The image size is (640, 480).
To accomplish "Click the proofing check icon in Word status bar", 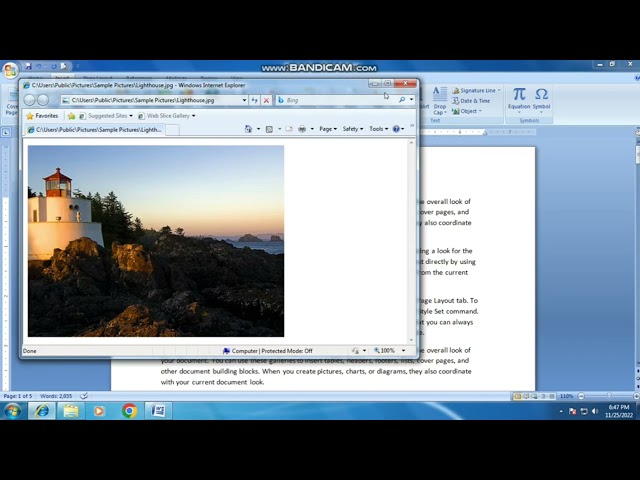I will (x=84, y=396).
